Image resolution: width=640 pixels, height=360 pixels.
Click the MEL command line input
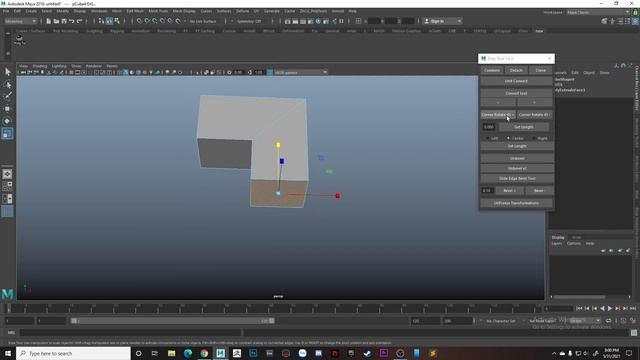pyautogui.click(x=131, y=333)
